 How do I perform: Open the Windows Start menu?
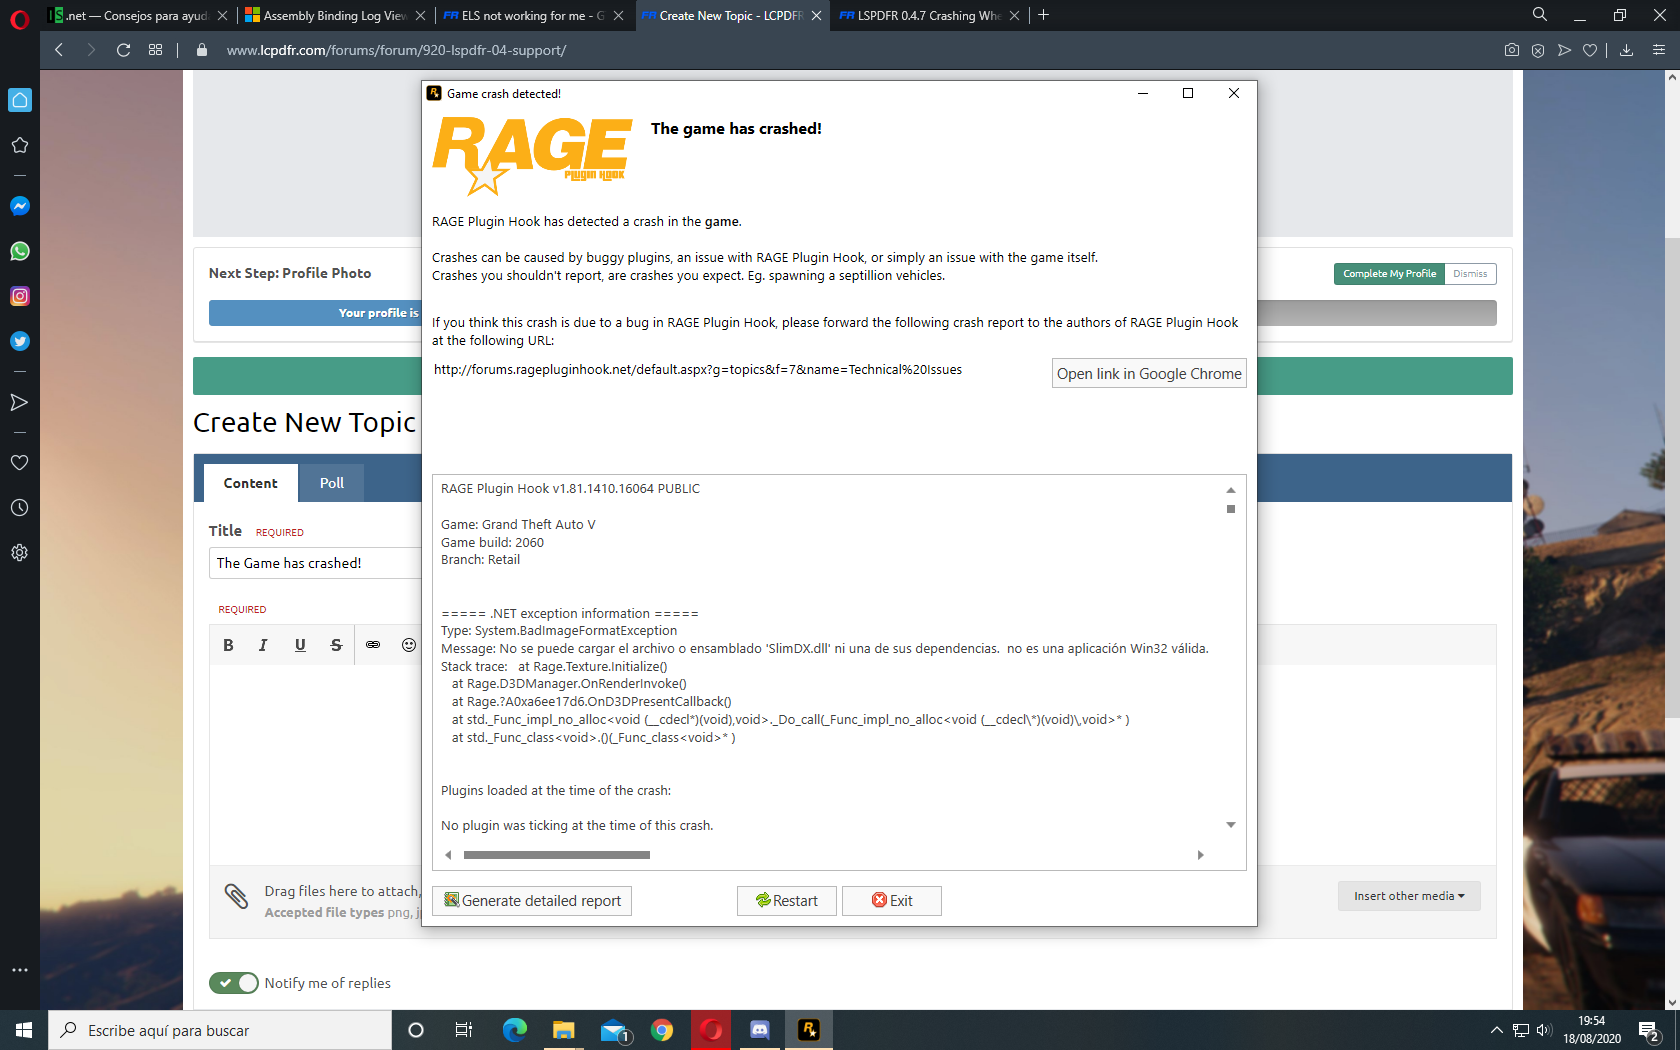click(24, 1030)
